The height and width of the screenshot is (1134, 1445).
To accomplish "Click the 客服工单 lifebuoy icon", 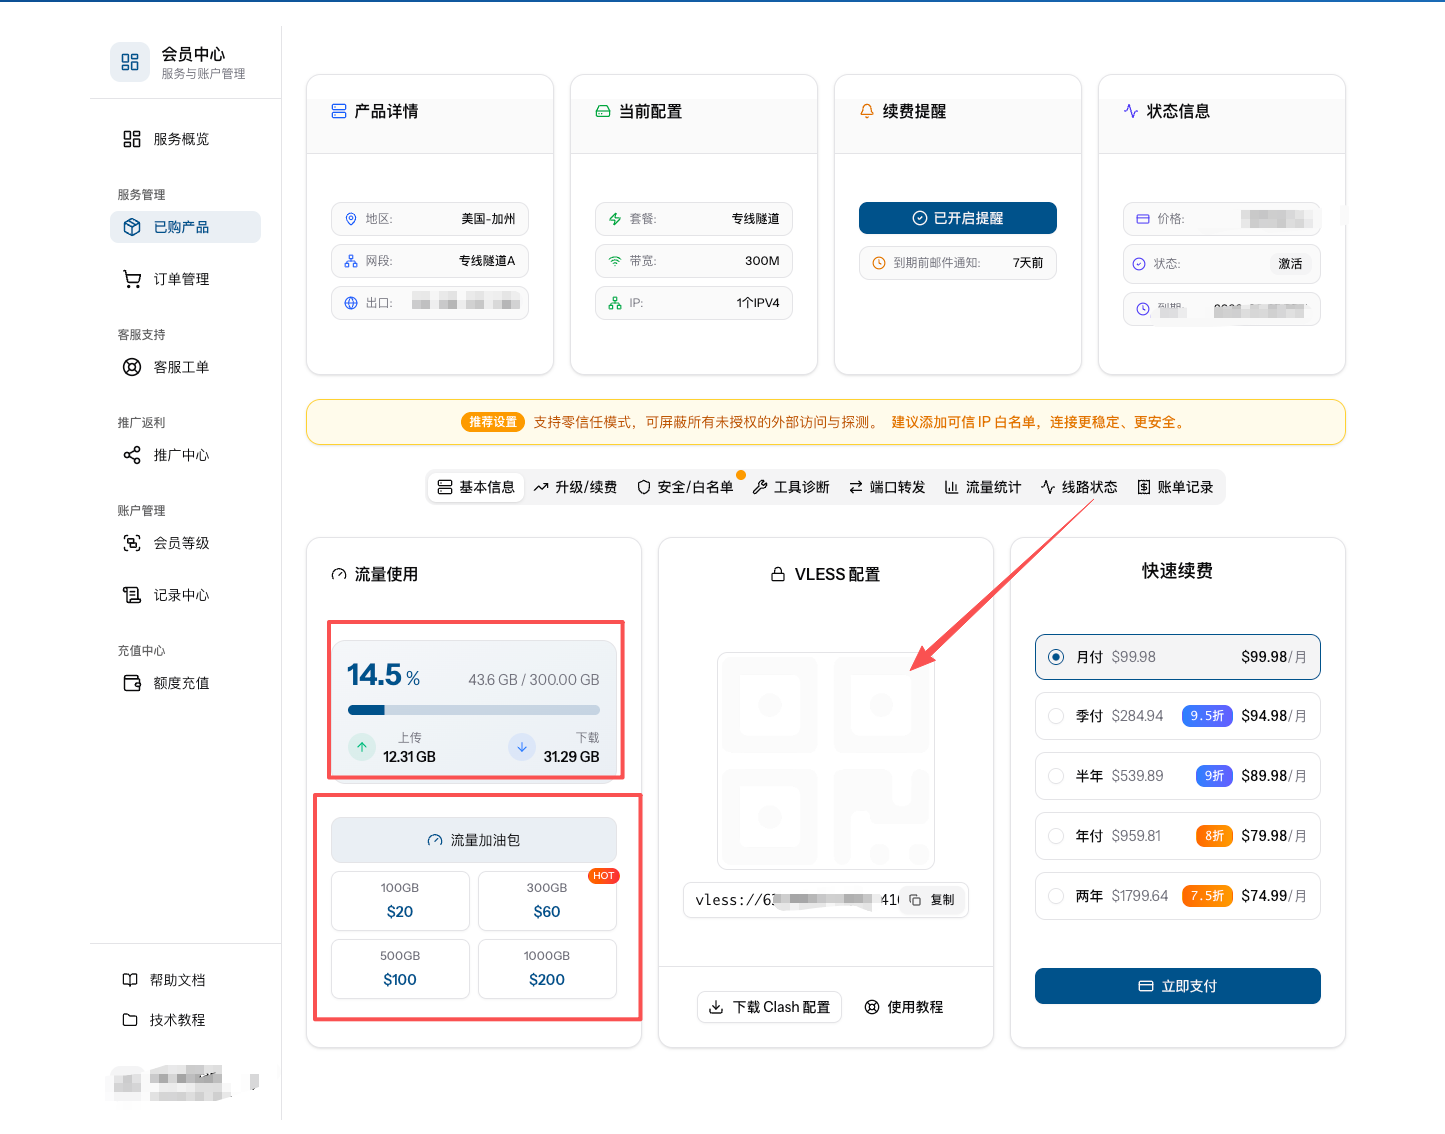I will [x=132, y=367].
